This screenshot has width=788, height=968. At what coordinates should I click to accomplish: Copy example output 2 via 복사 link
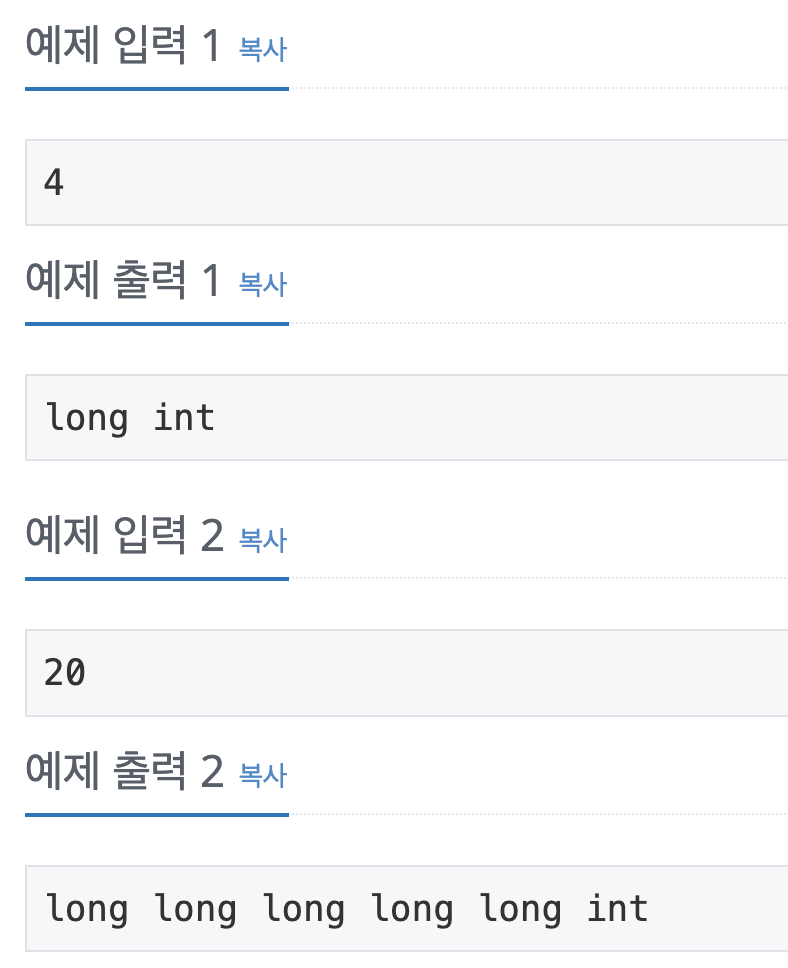click(x=263, y=775)
